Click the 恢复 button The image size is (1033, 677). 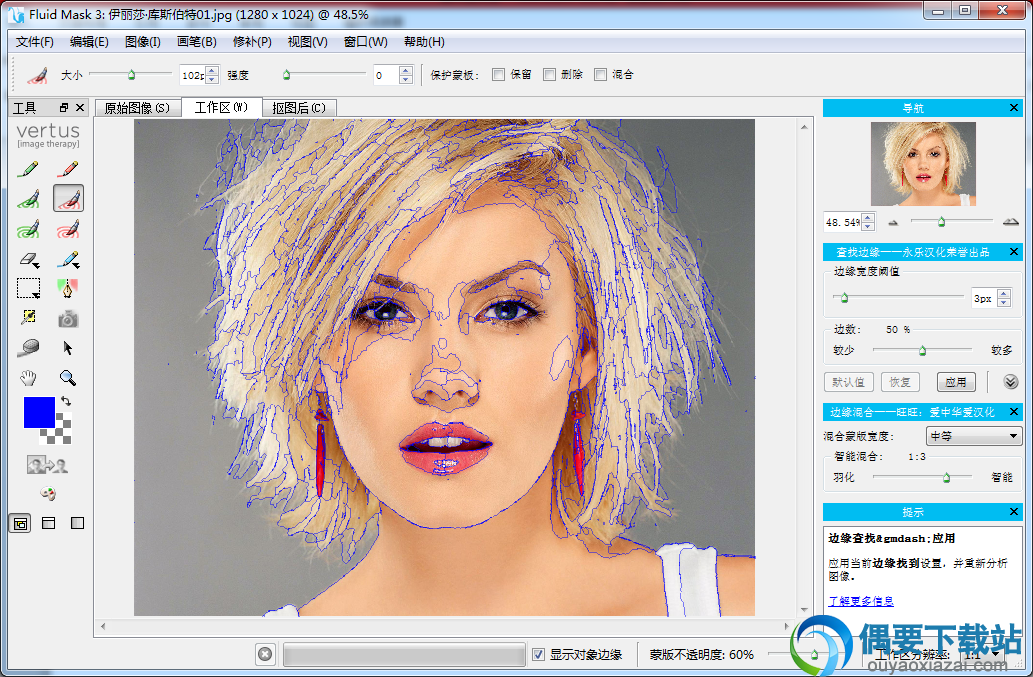pyautogui.click(x=900, y=382)
